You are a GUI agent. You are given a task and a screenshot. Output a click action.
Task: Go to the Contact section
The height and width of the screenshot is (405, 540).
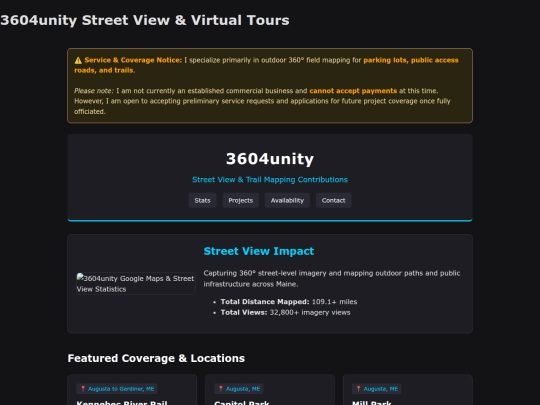333,200
